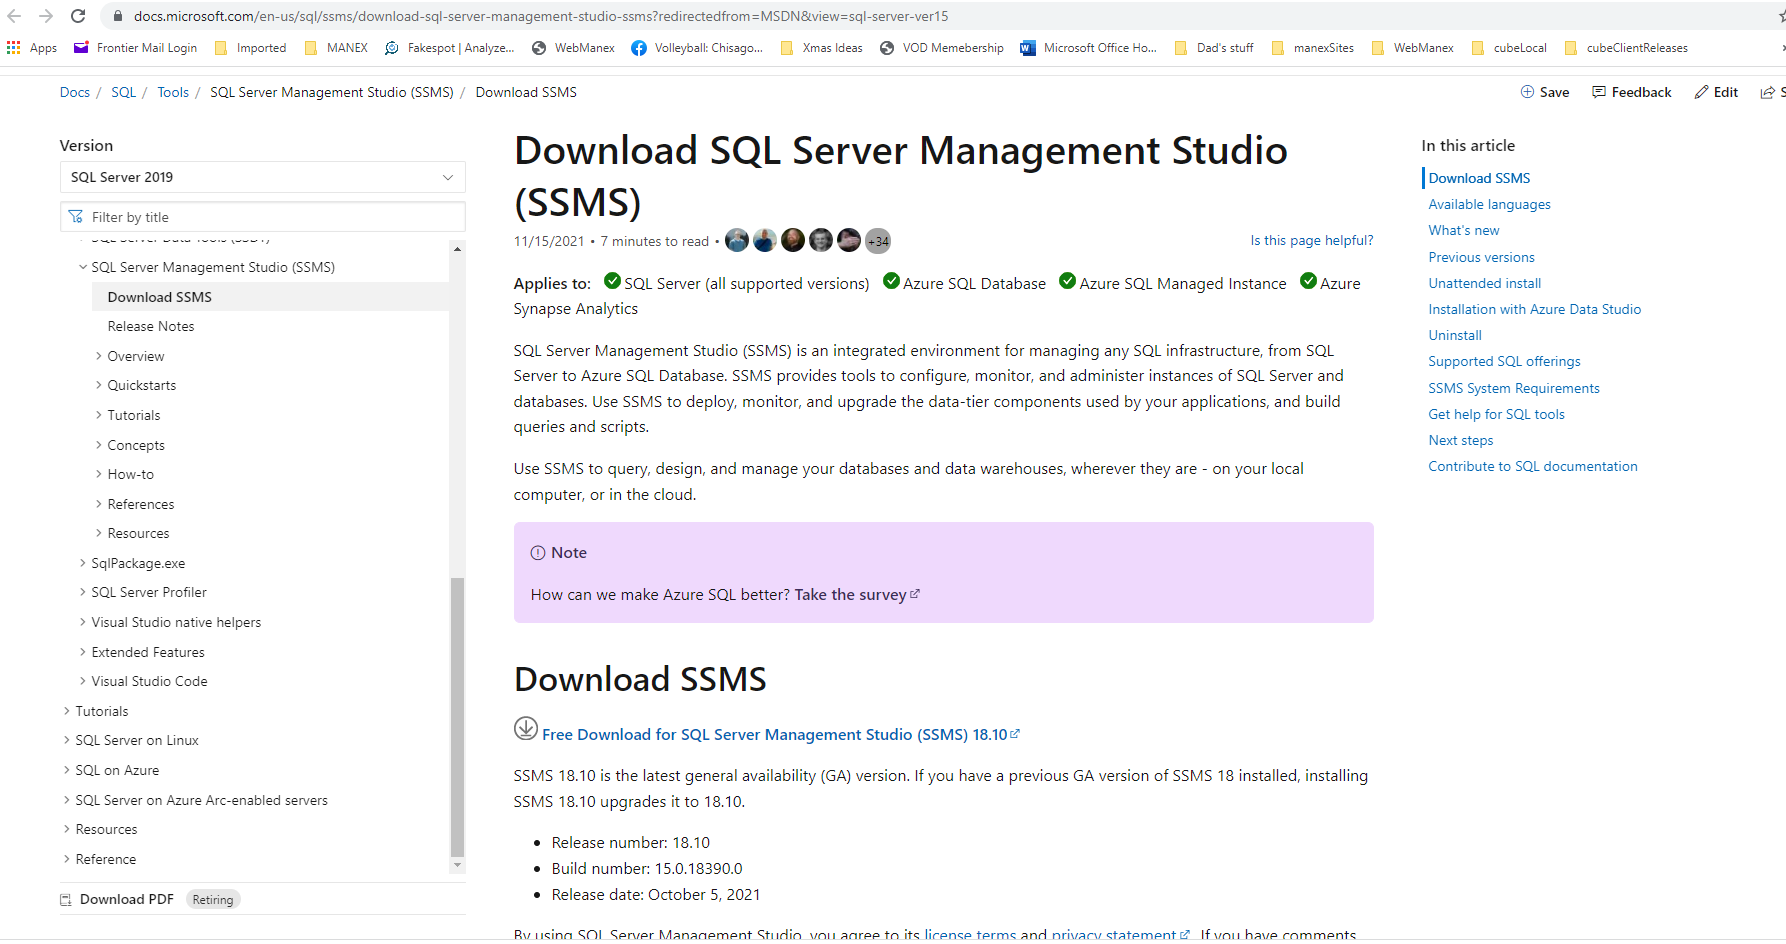Click the browser back arrow
Image resolution: width=1786 pixels, height=944 pixels.
click(x=14, y=16)
